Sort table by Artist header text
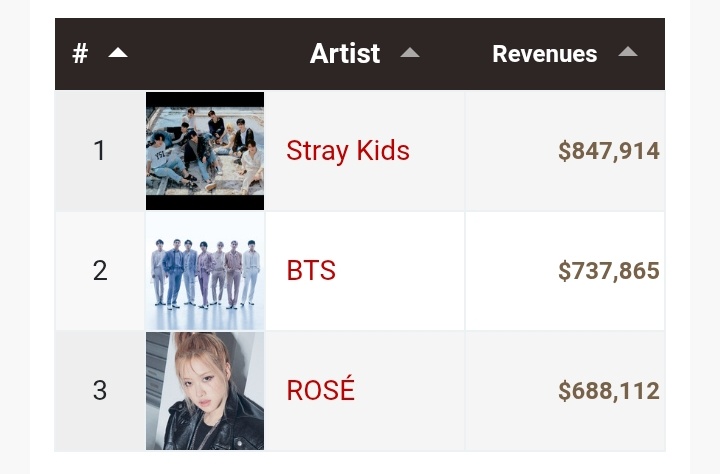Image resolution: width=720 pixels, height=474 pixels. tap(345, 53)
